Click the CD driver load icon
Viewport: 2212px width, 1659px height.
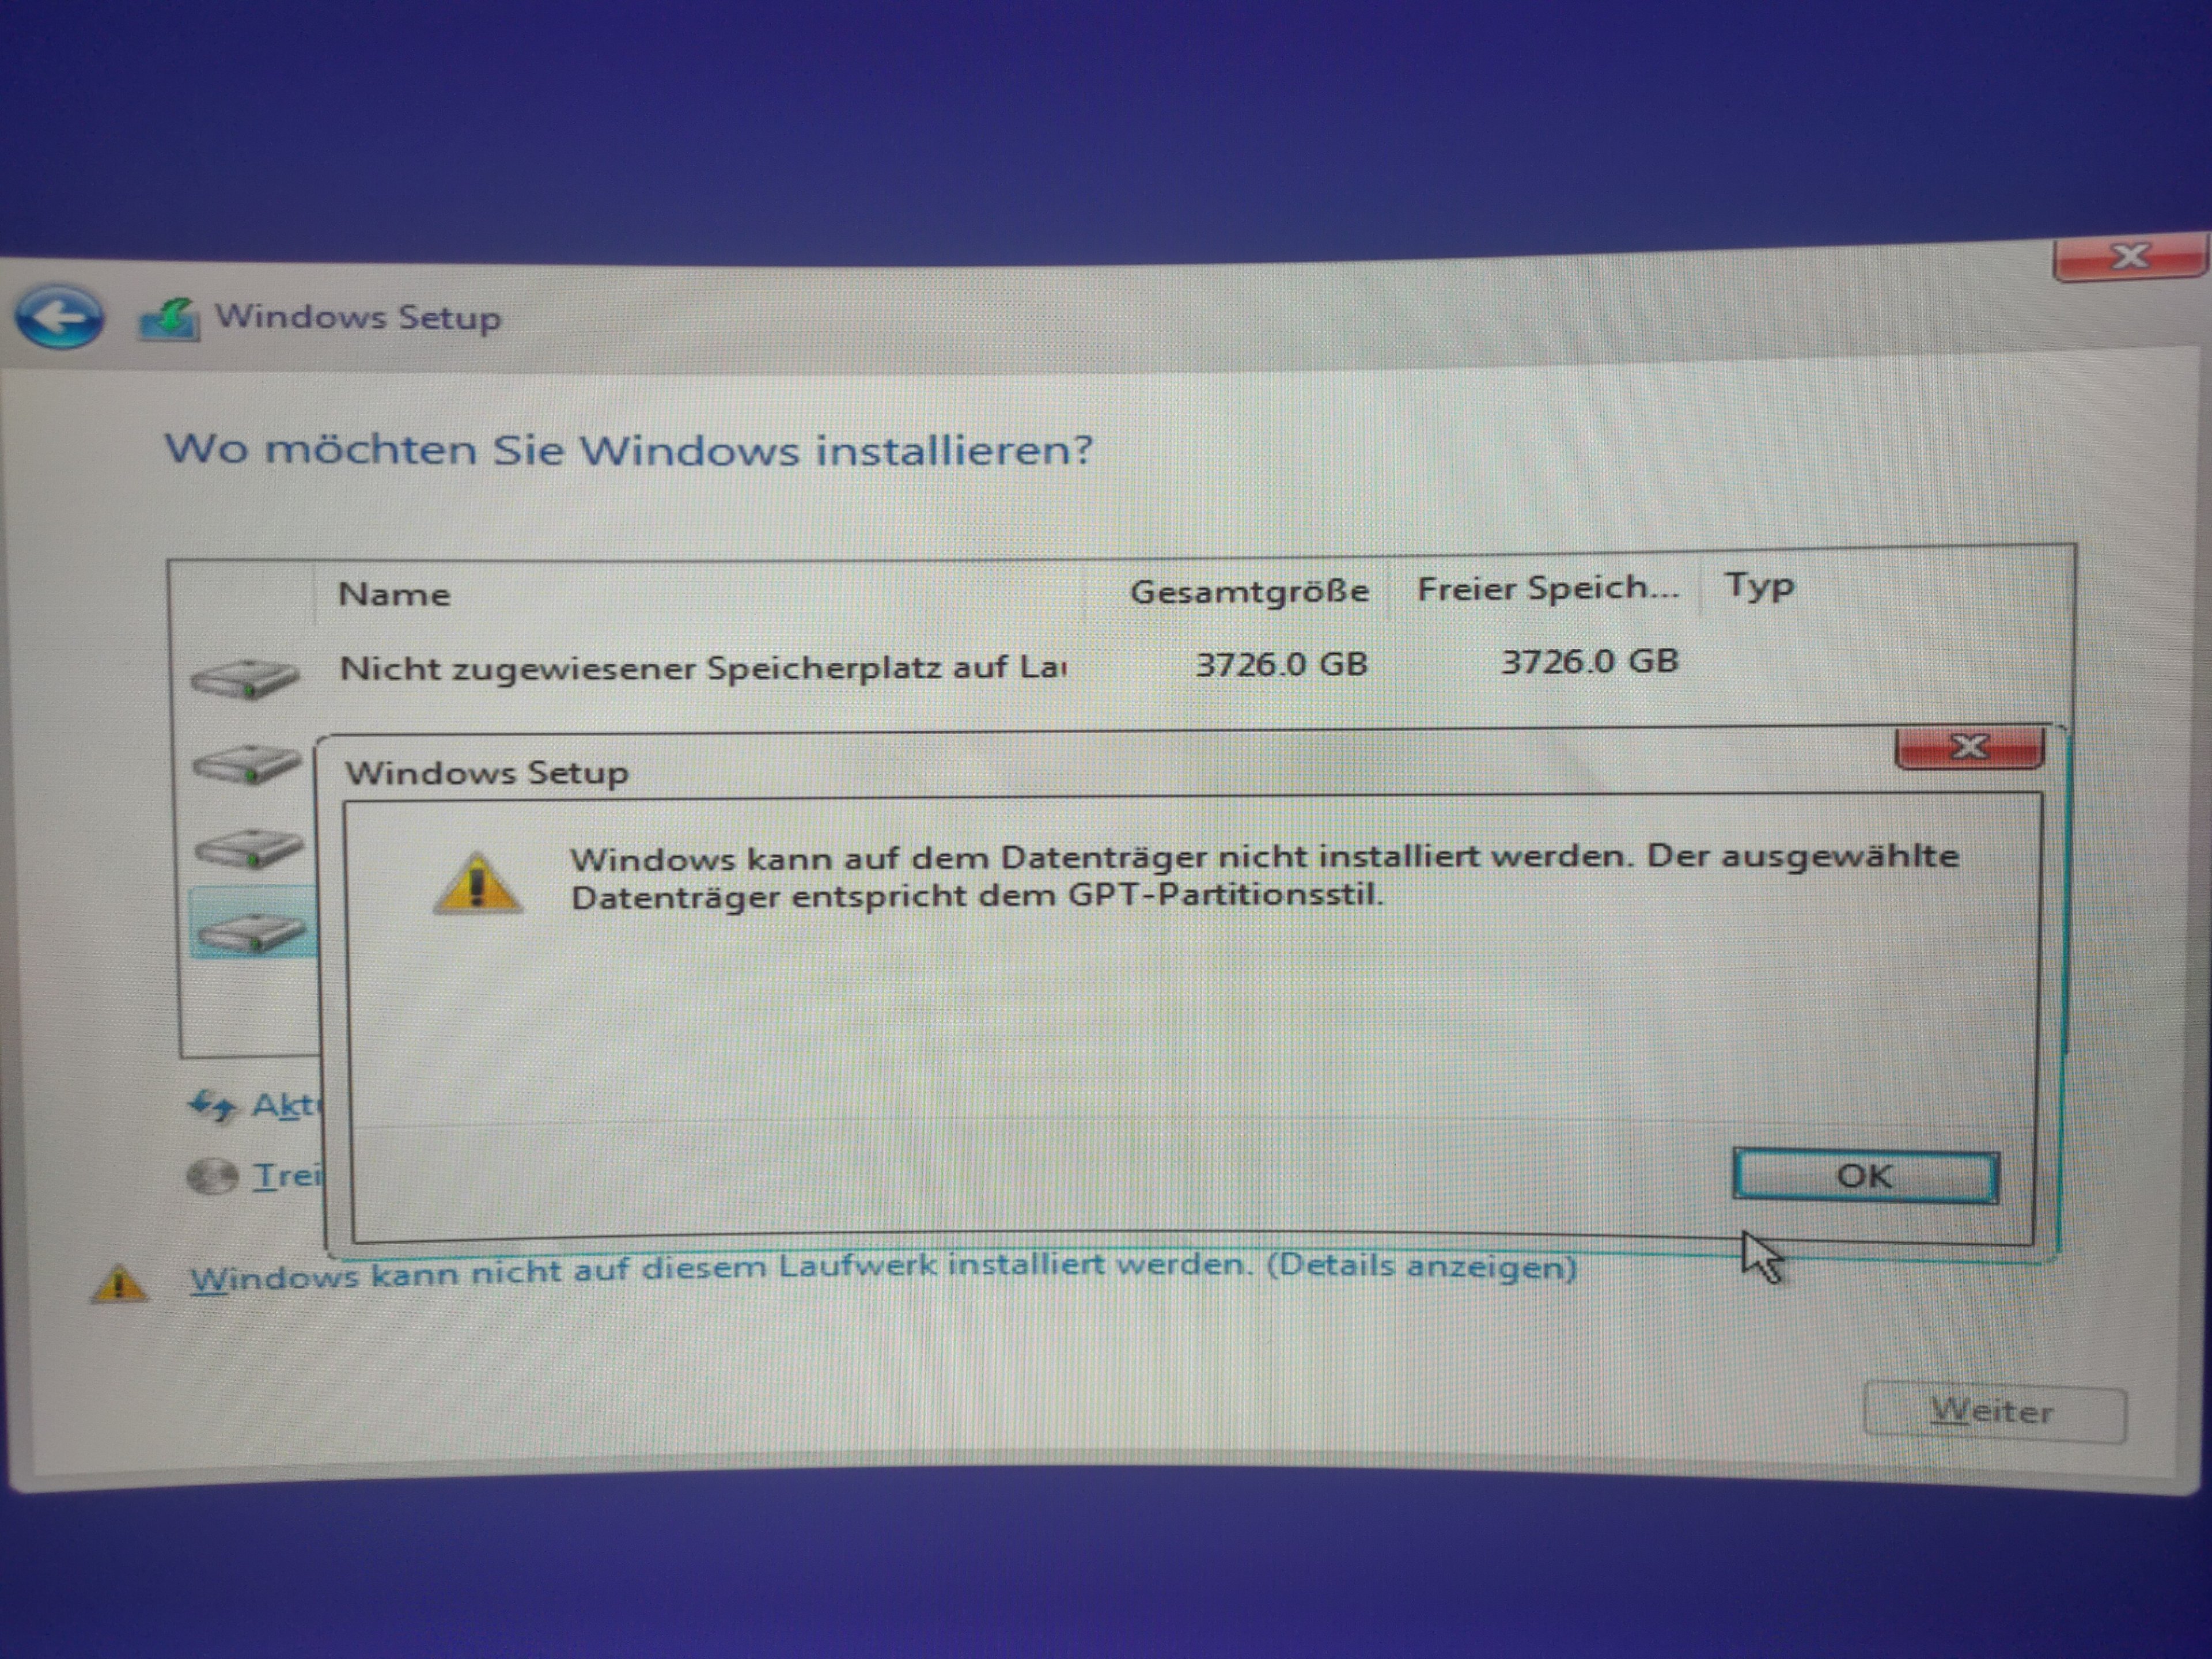point(212,1176)
